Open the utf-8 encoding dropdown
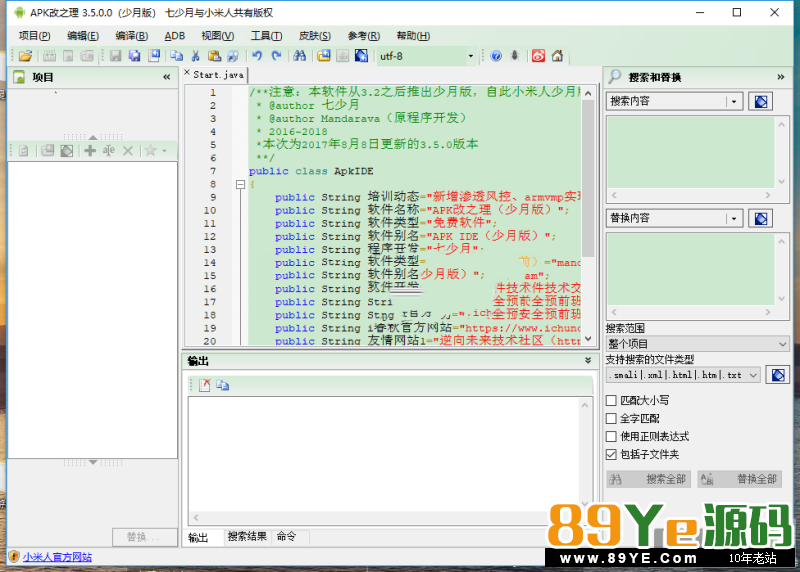800x572 pixels. click(x=471, y=57)
